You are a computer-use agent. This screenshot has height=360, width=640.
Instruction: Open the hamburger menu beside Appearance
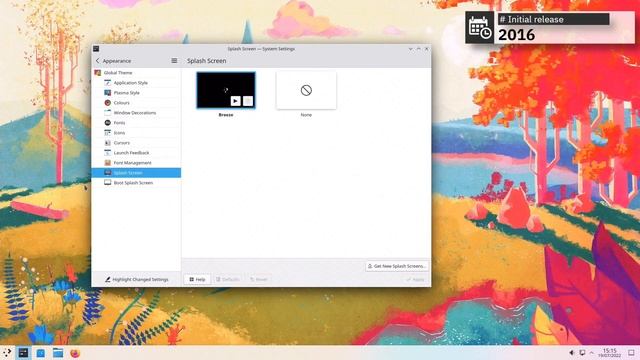pyautogui.click(x=174, y=61)
